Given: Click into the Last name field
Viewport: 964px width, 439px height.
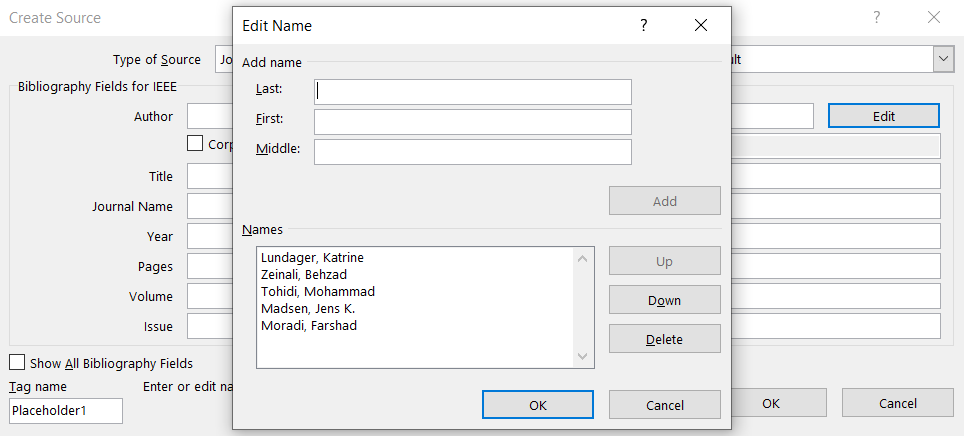Looking at the screenshot, I should (x=472, y=92).
